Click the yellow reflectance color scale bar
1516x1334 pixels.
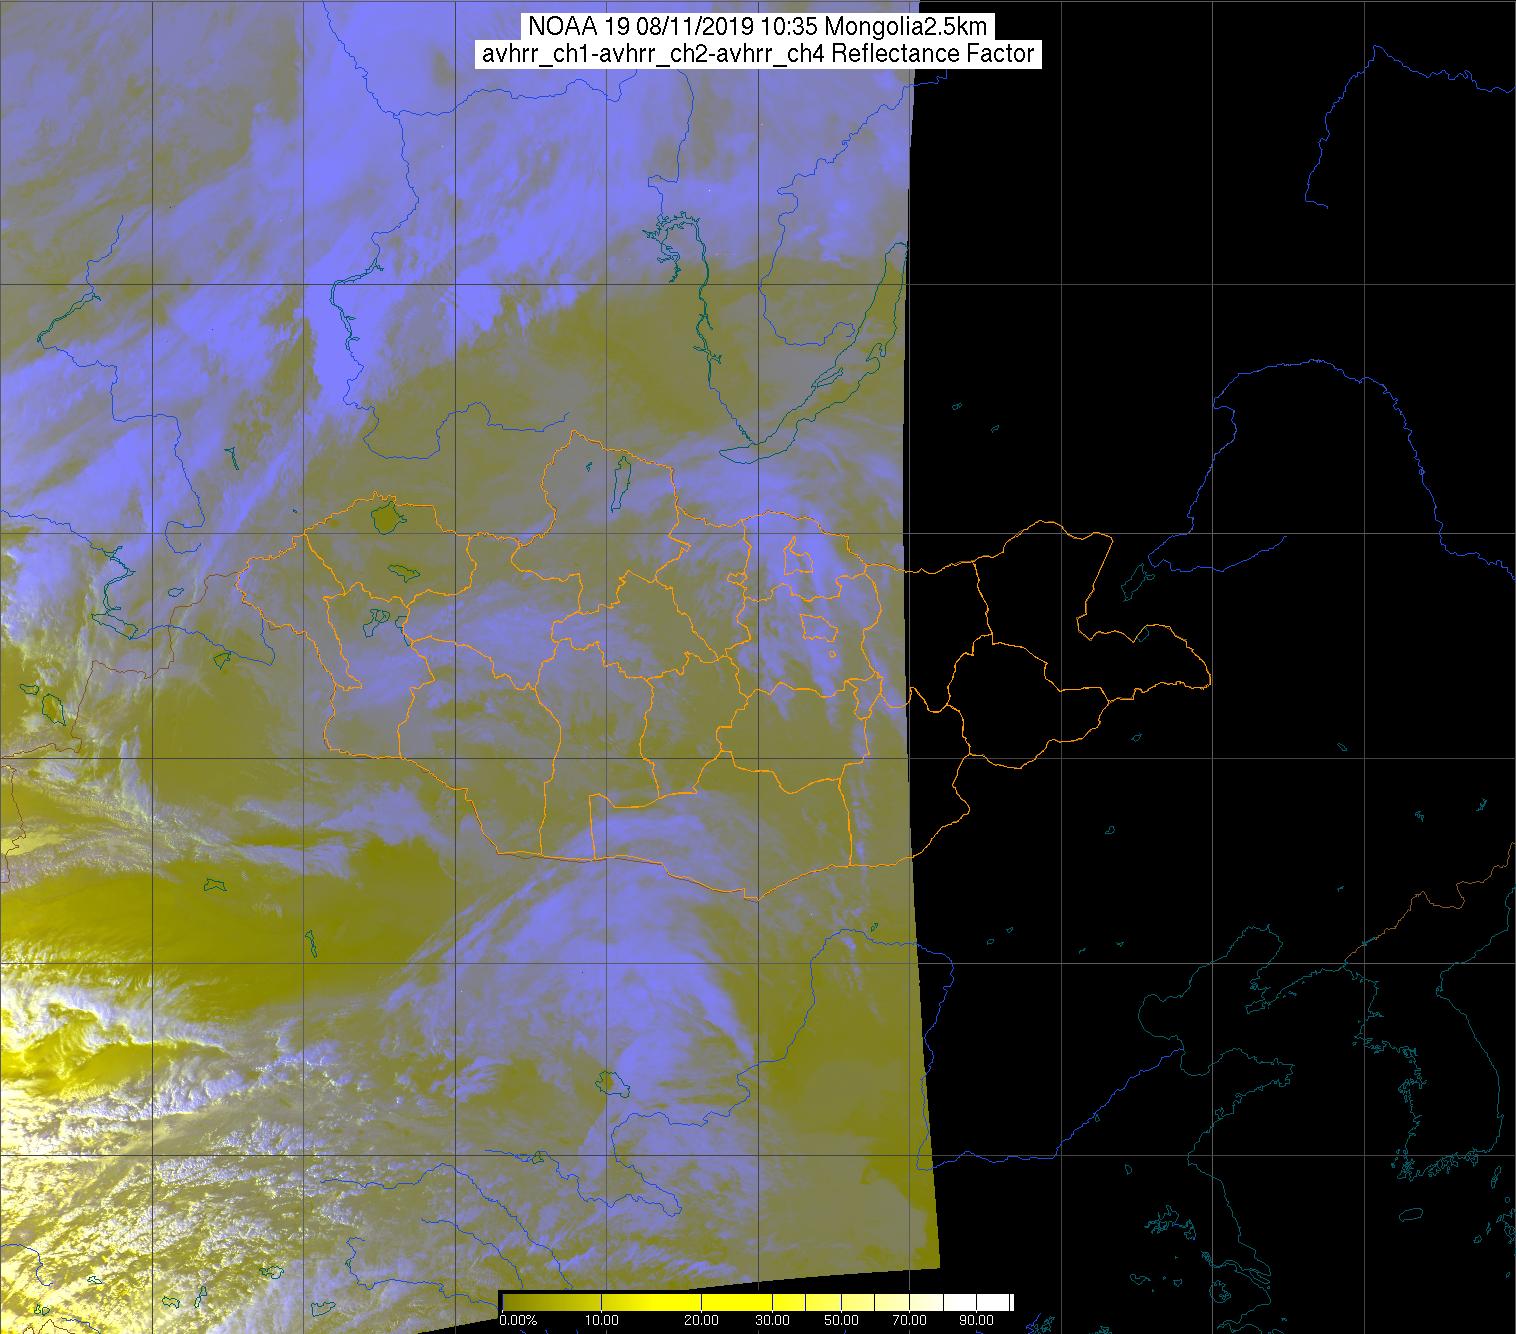pos(757,1301)
